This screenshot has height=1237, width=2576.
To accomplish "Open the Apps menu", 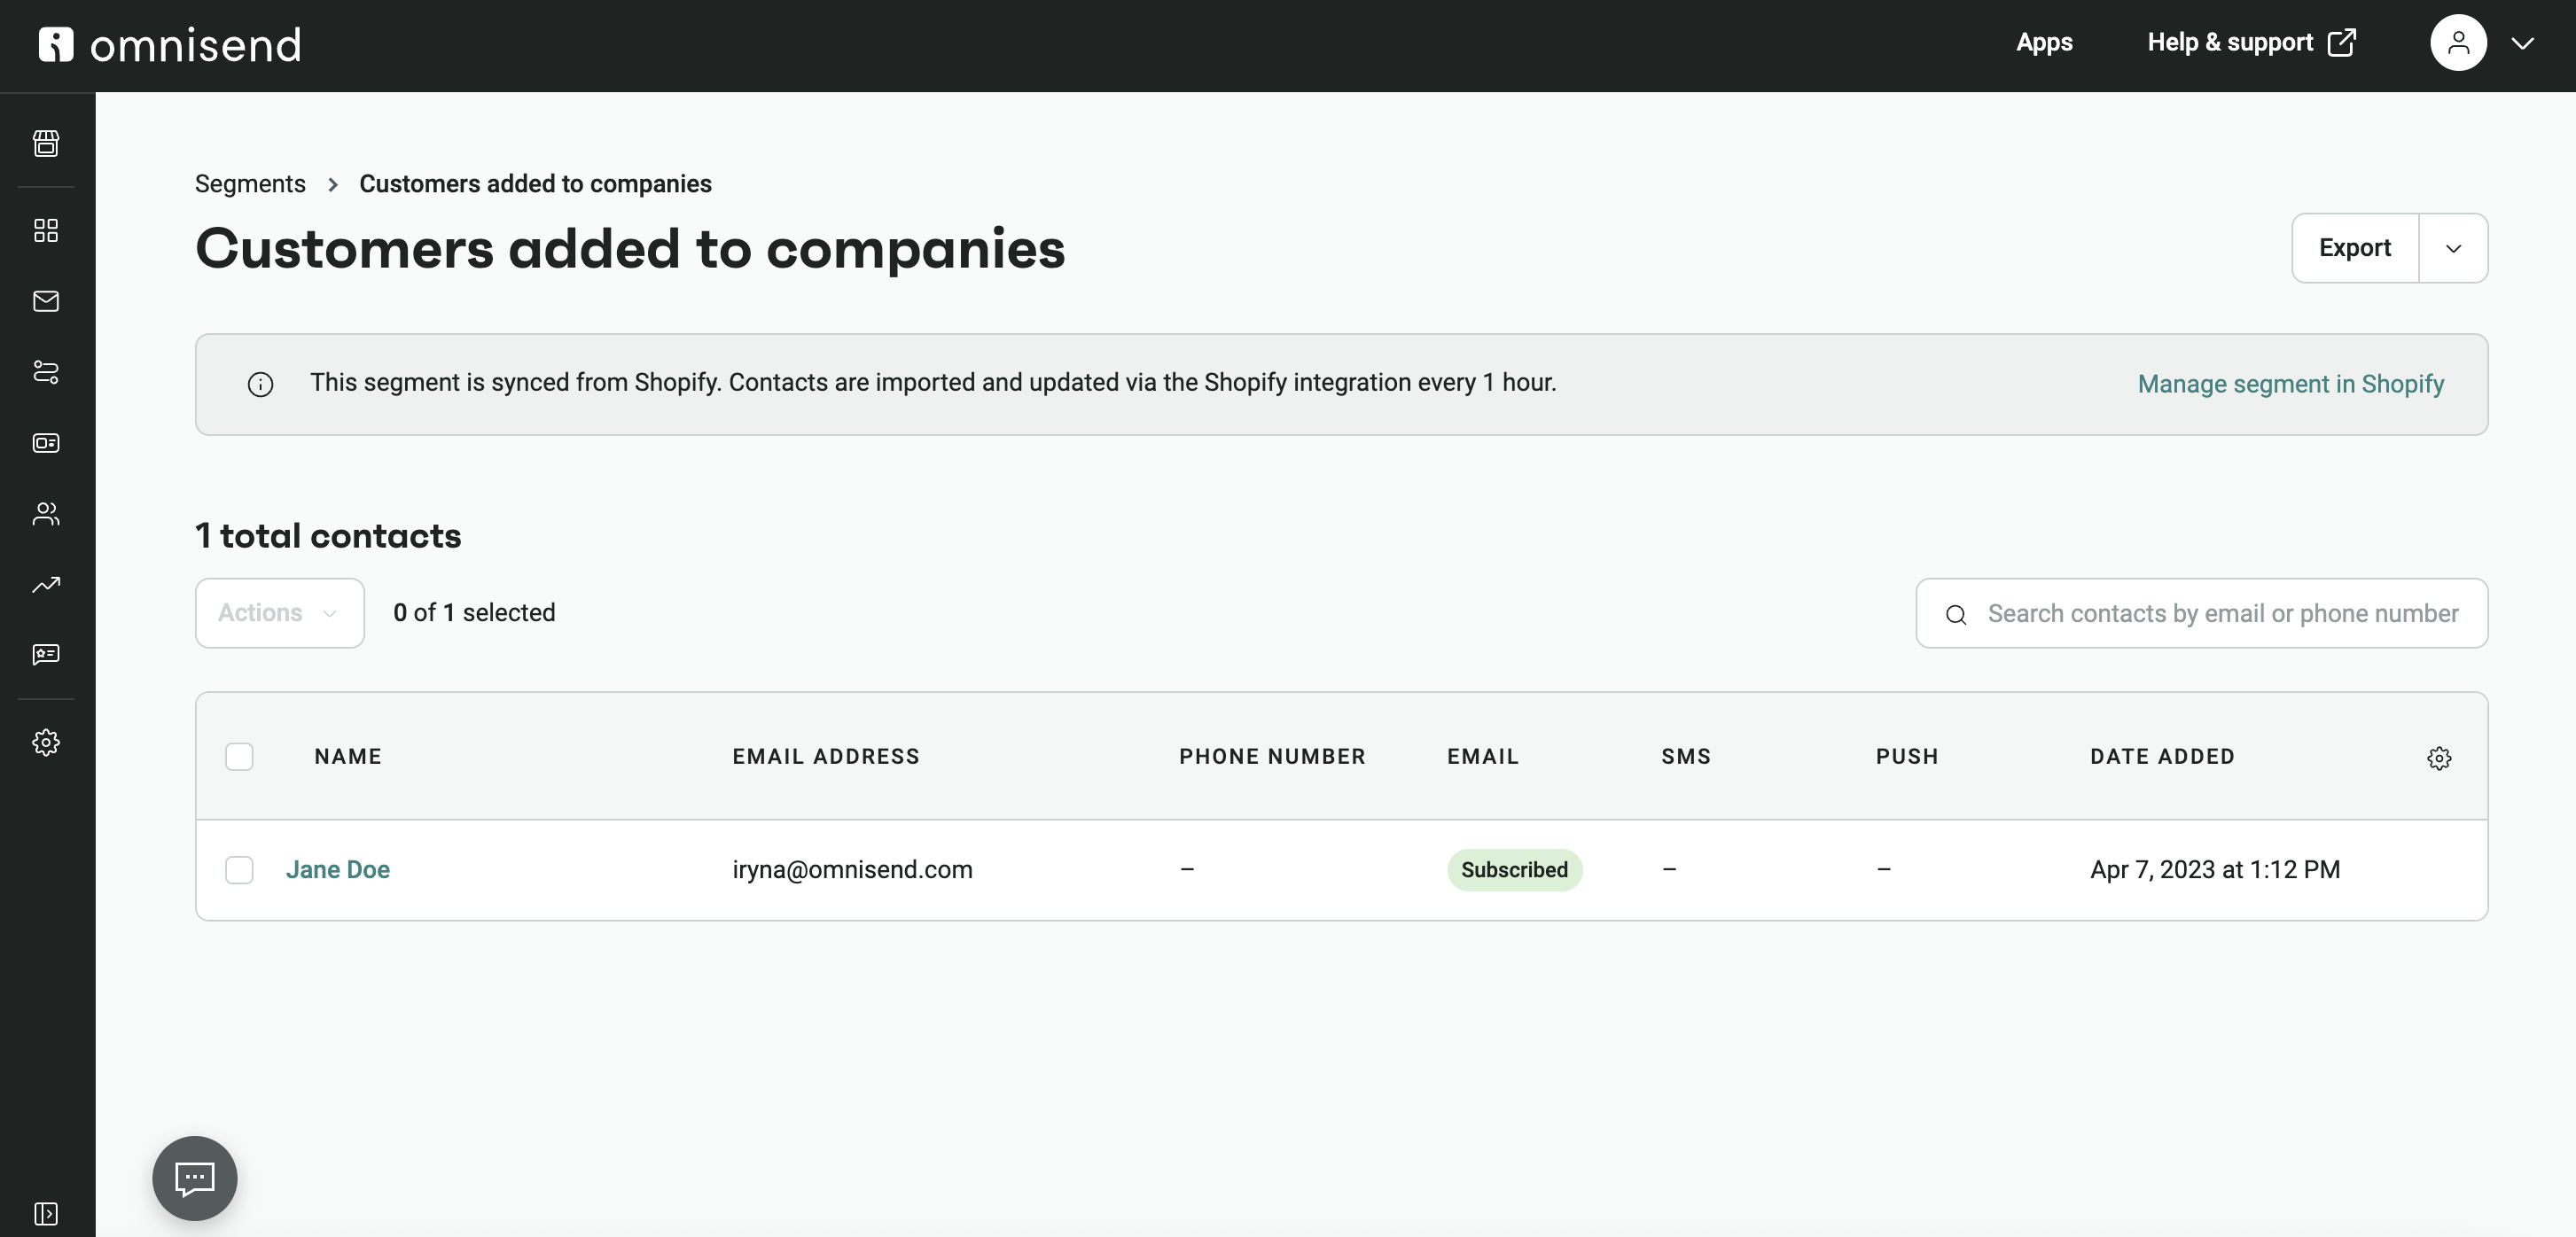I will (2044, 43).
